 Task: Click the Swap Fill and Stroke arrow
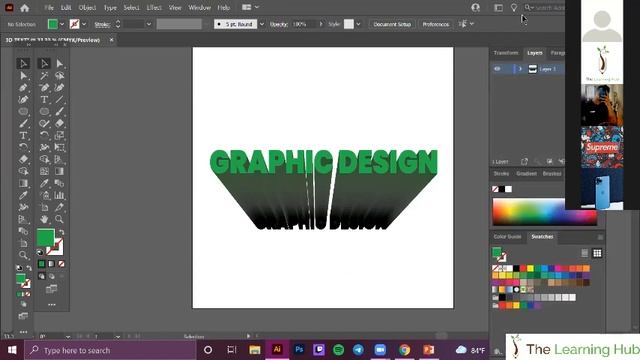pyautogui.click(x=61, y=232)
